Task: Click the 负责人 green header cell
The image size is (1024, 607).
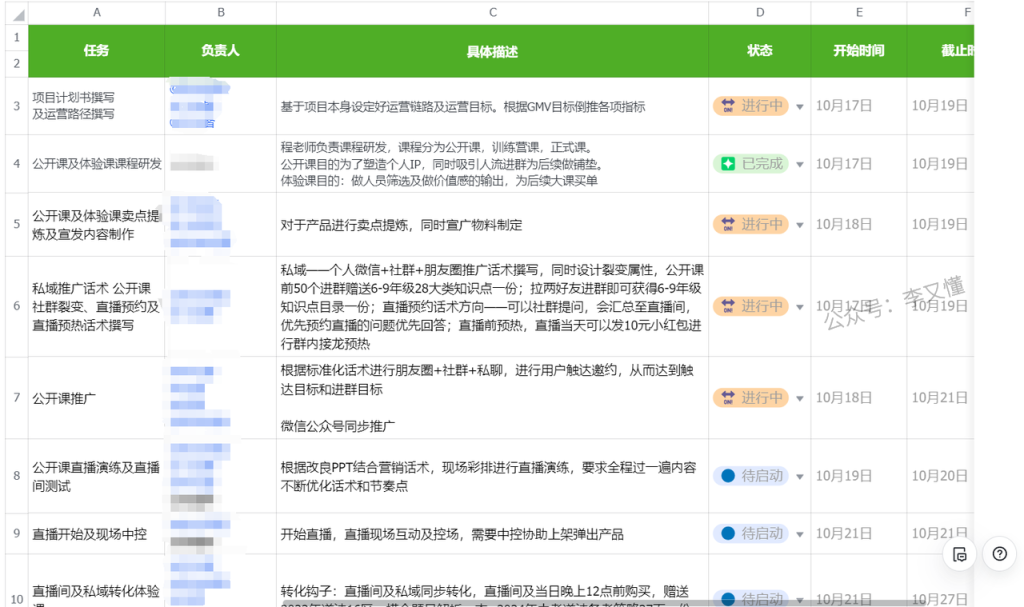Action: coord(220,50)
